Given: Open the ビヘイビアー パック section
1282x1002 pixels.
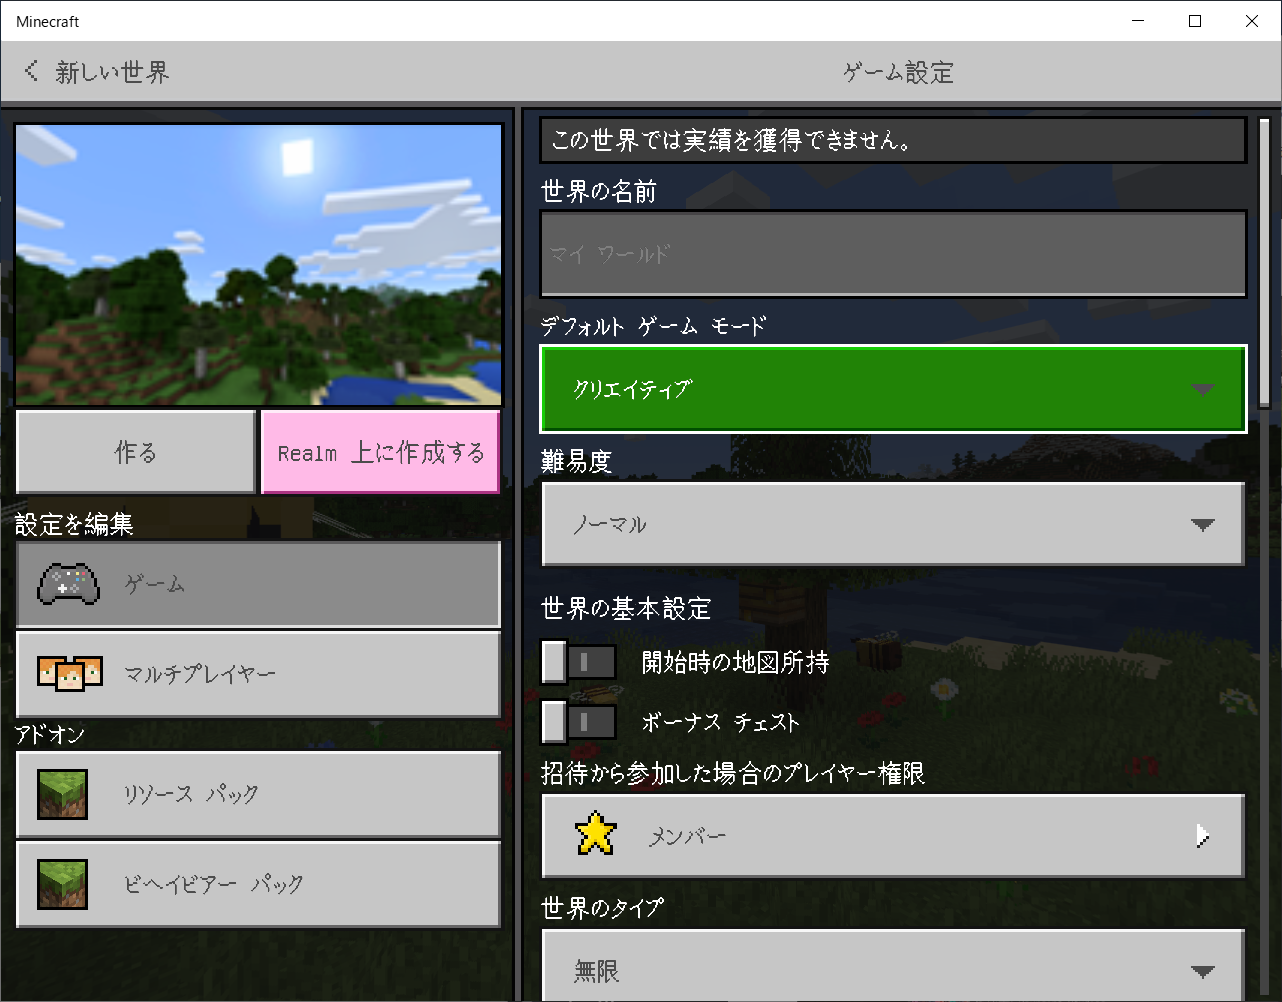Looking at the screenshot, I should coord(258,884).
